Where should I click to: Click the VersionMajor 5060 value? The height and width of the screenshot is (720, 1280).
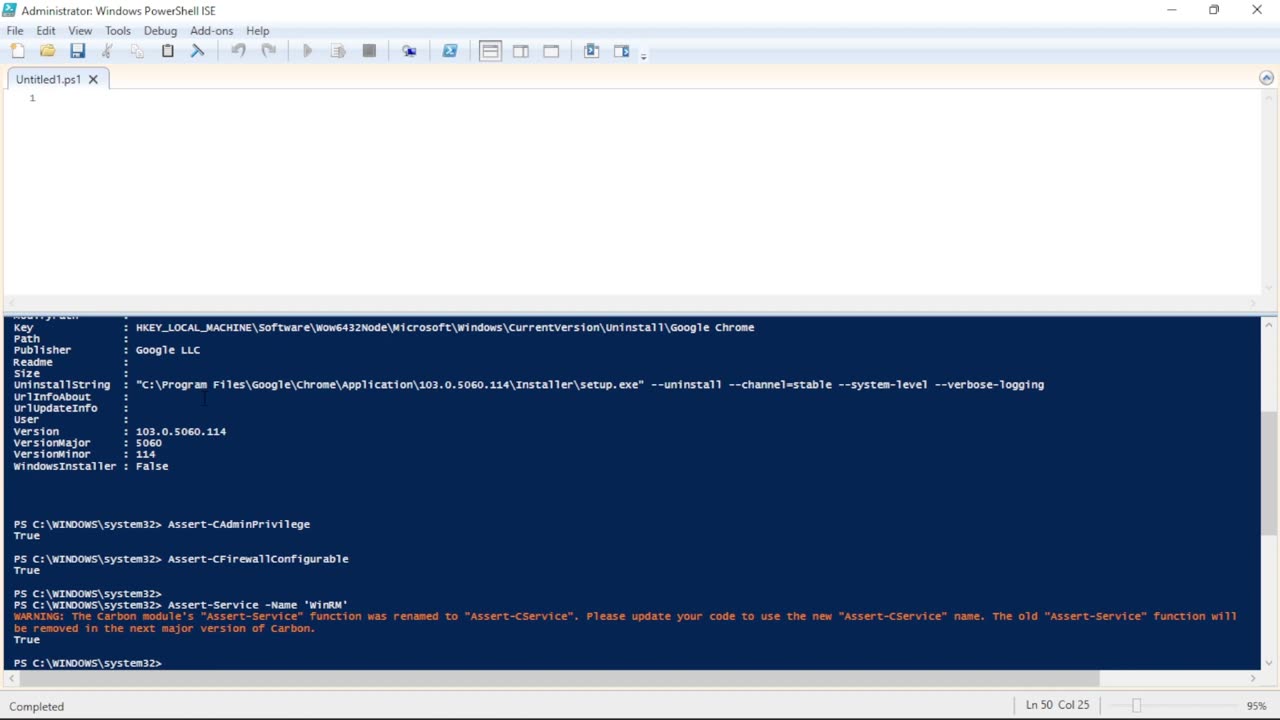click(x=149, y=443)
